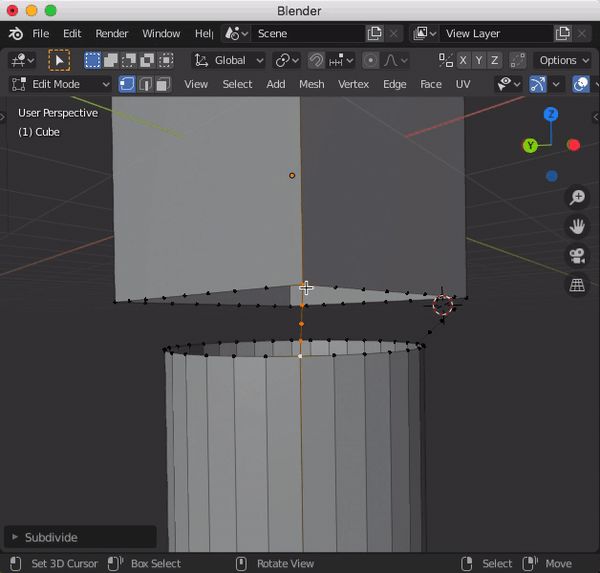
Task: Click the pan view hand icon
Action: coord(577,227)
